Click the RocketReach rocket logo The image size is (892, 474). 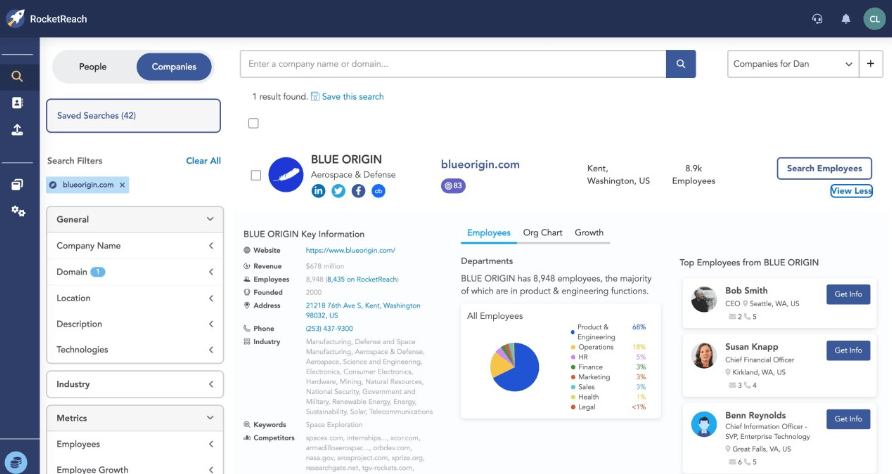click(16, 18)
